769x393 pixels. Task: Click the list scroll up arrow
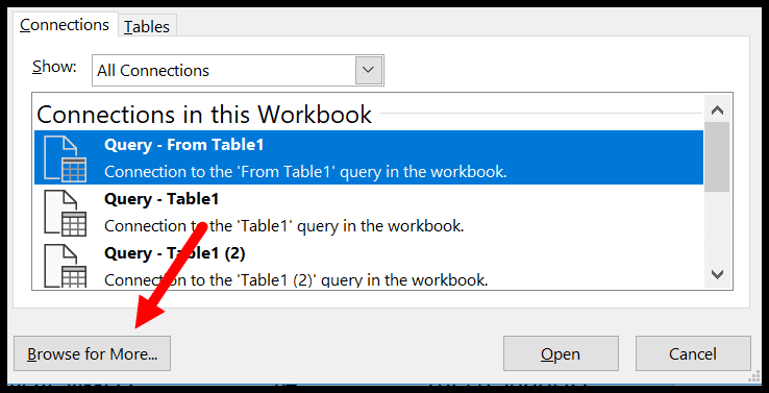[717, 110]
